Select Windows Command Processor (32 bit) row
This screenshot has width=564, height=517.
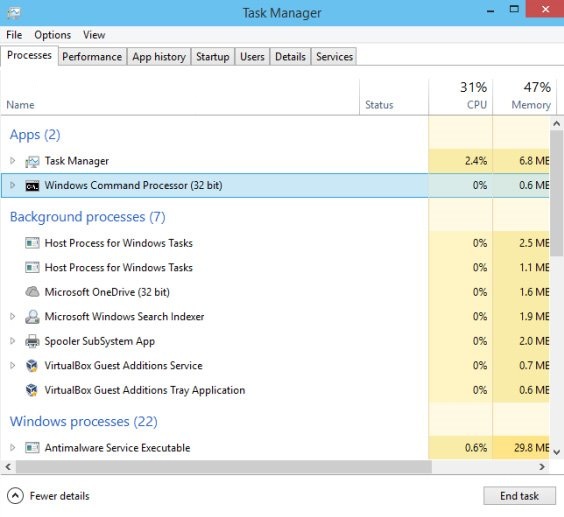click(275, 185)
